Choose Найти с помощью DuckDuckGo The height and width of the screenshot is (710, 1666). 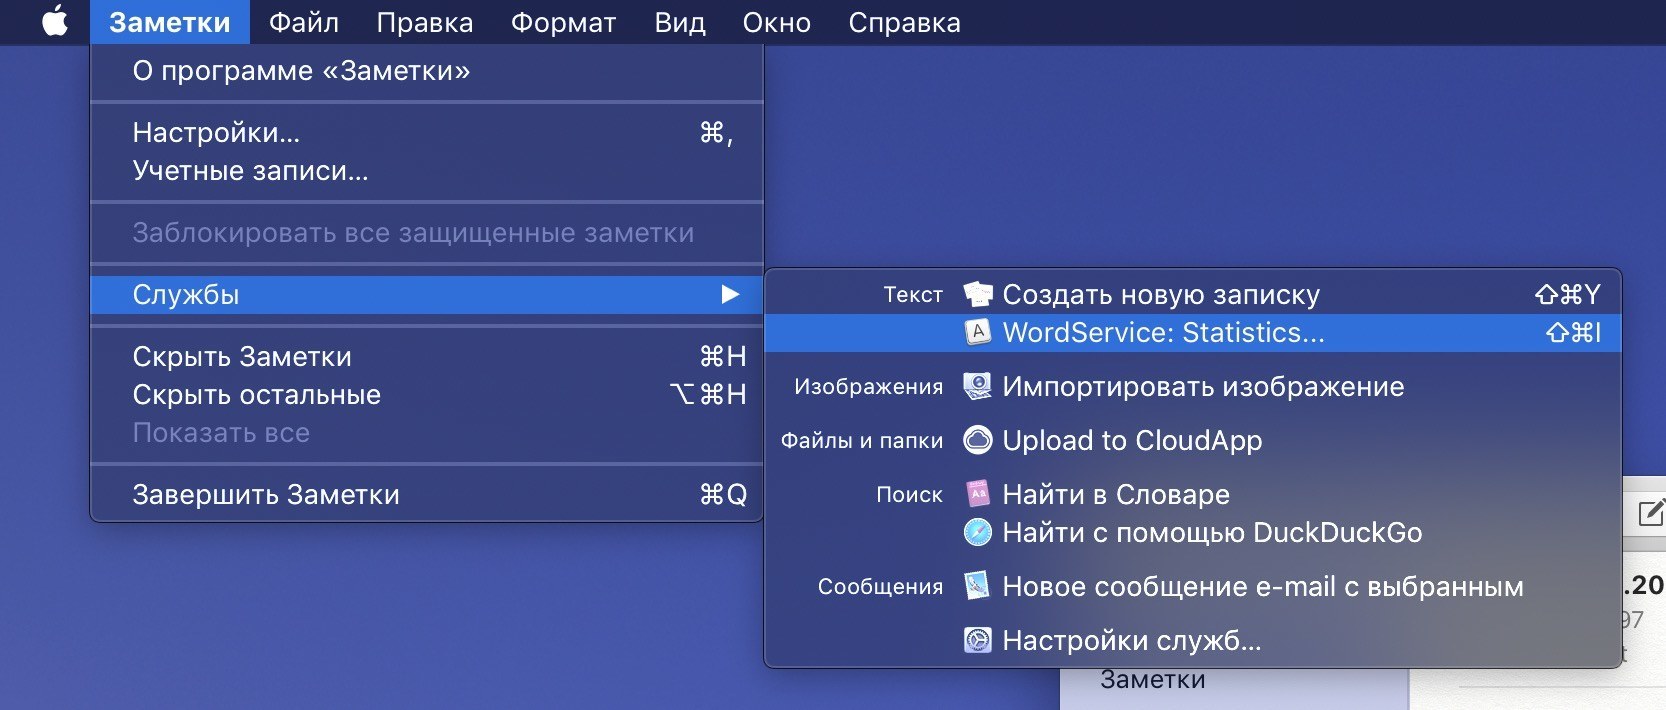1192,533
